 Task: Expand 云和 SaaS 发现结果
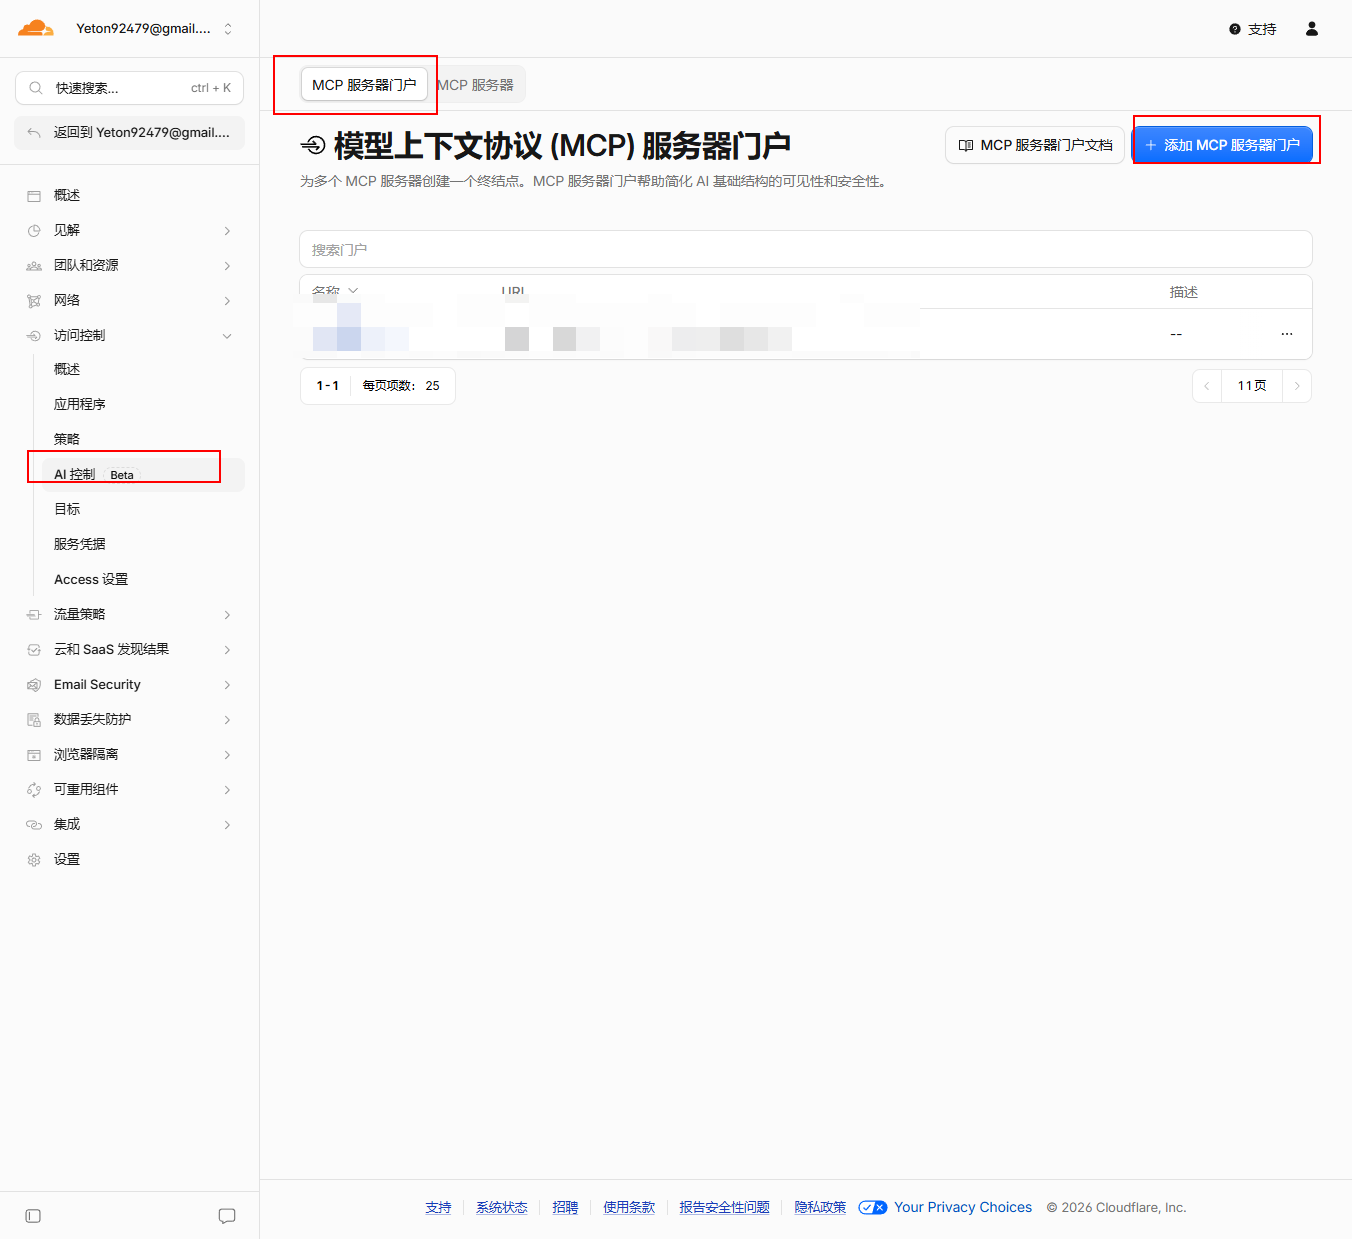[x=130, y=649]
